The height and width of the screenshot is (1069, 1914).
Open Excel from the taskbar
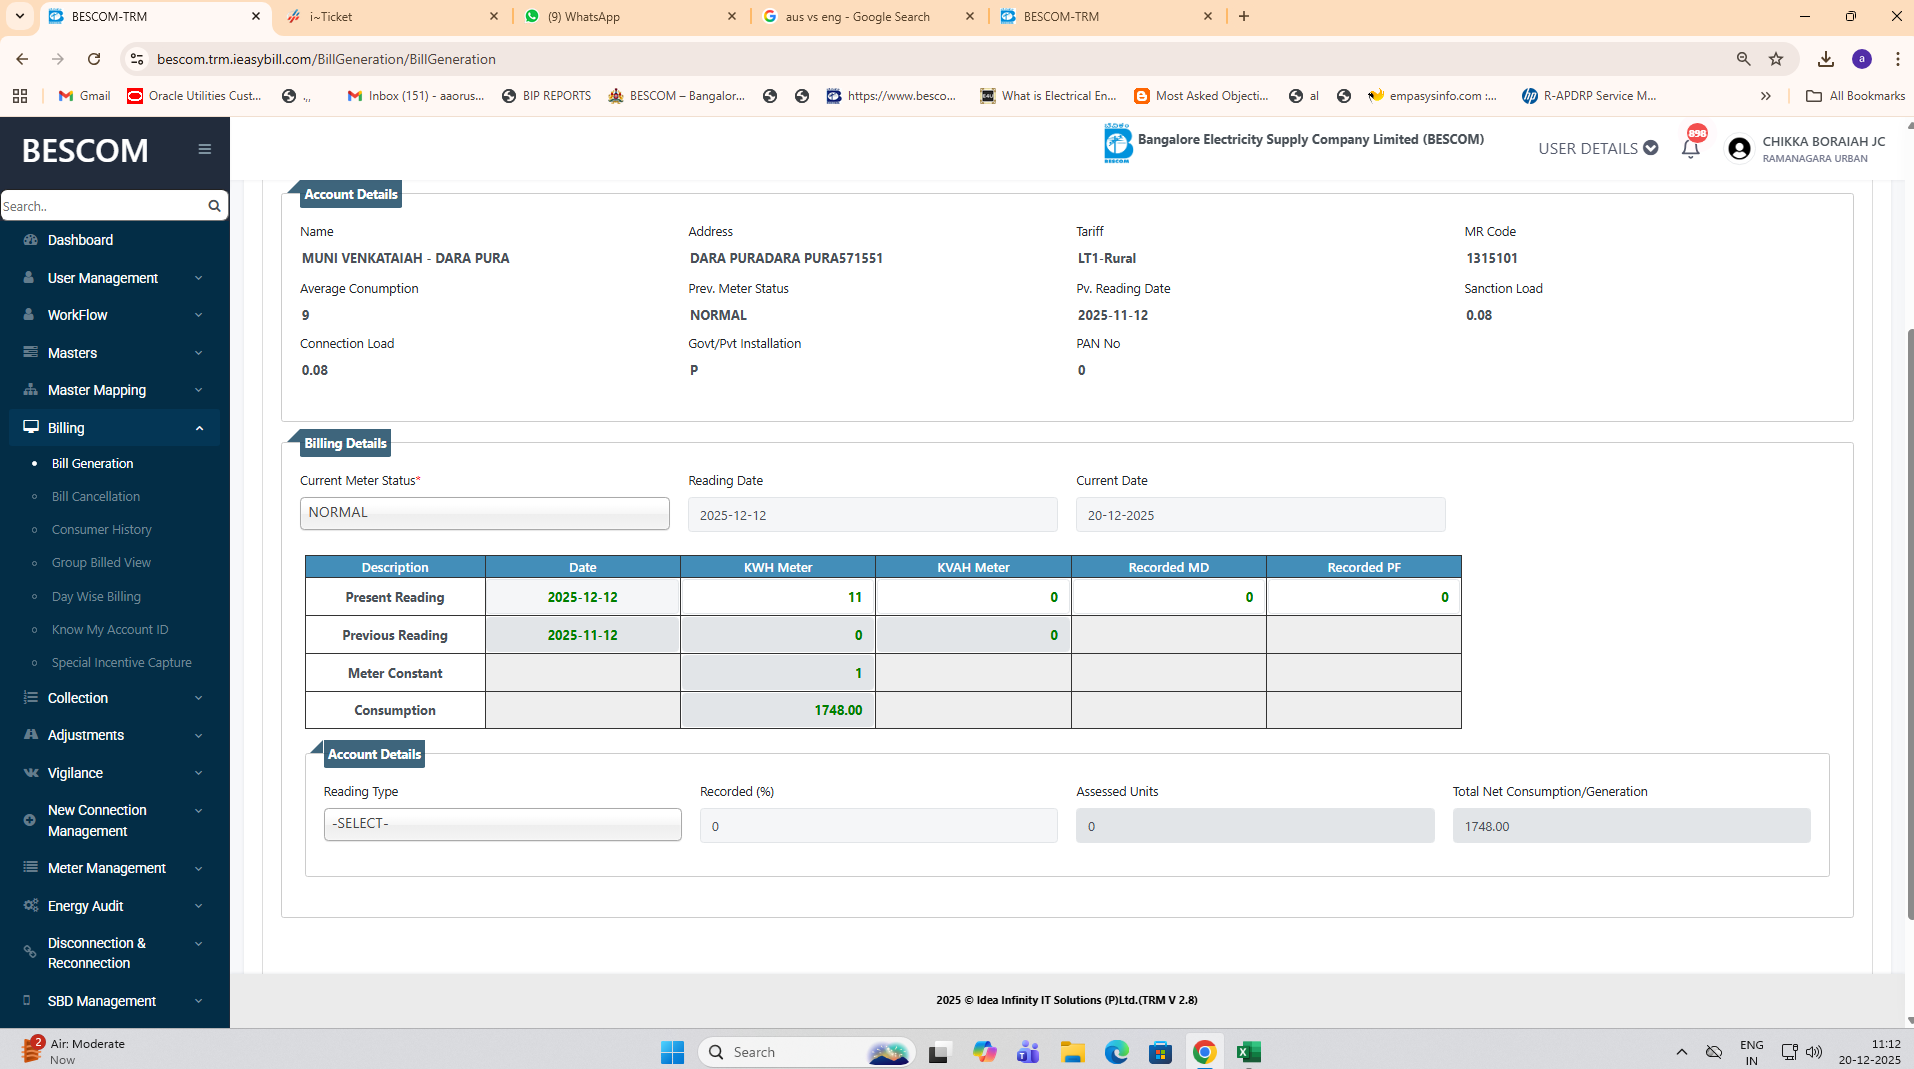[x=1248, y=1051]
